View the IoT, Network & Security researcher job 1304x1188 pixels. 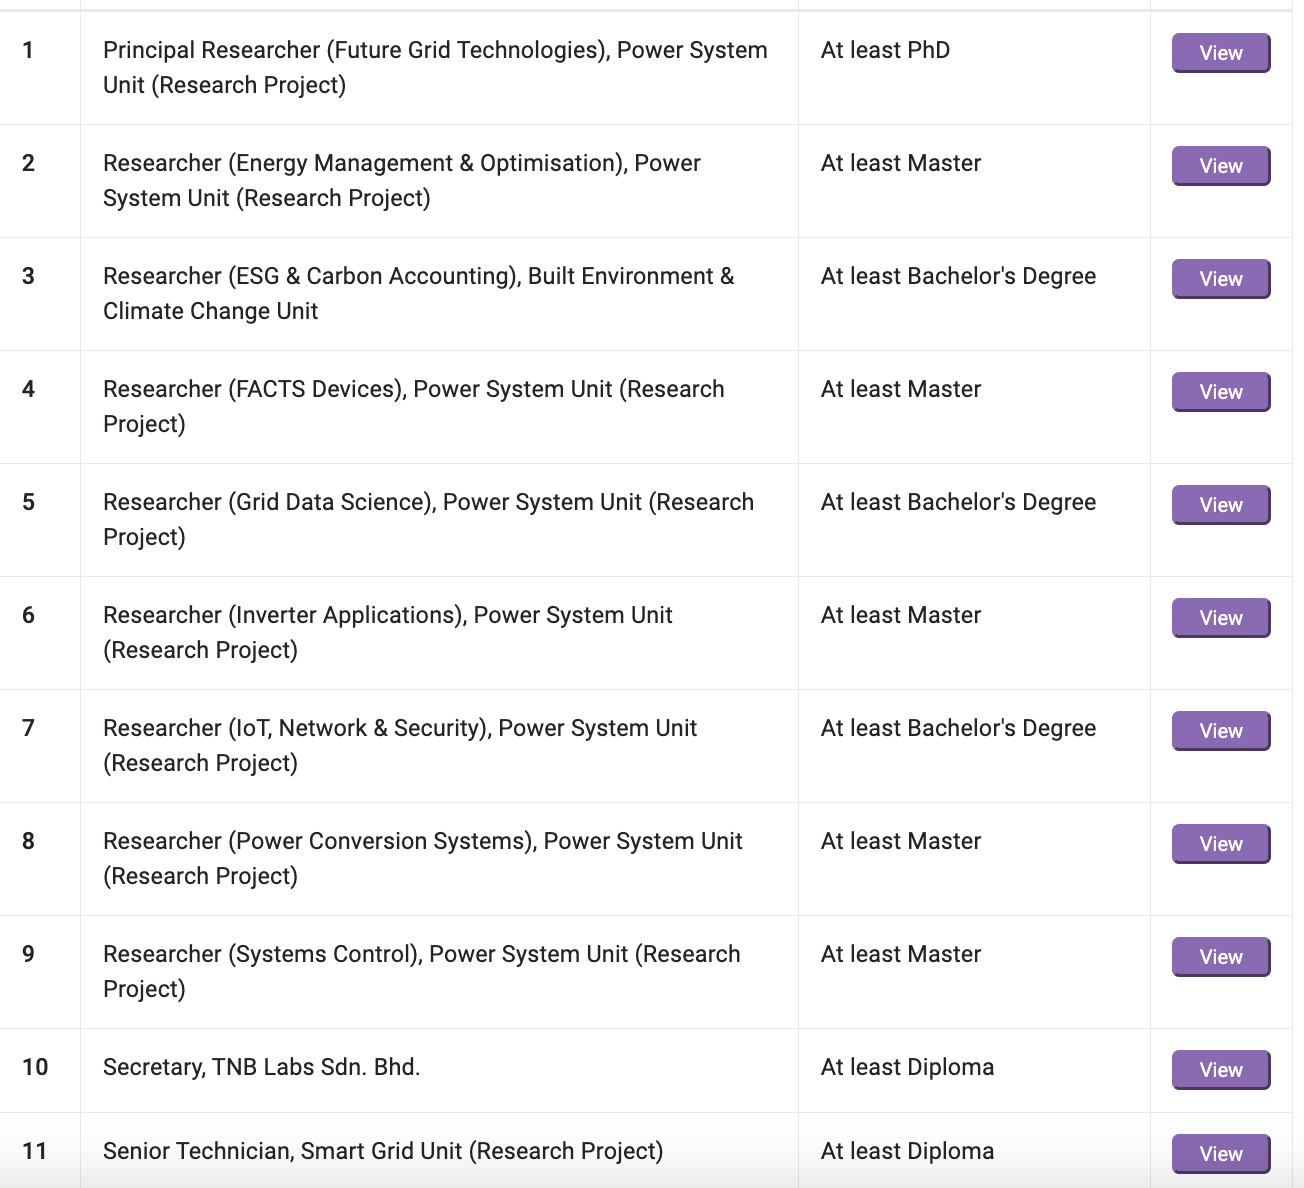click(1220, 731)
